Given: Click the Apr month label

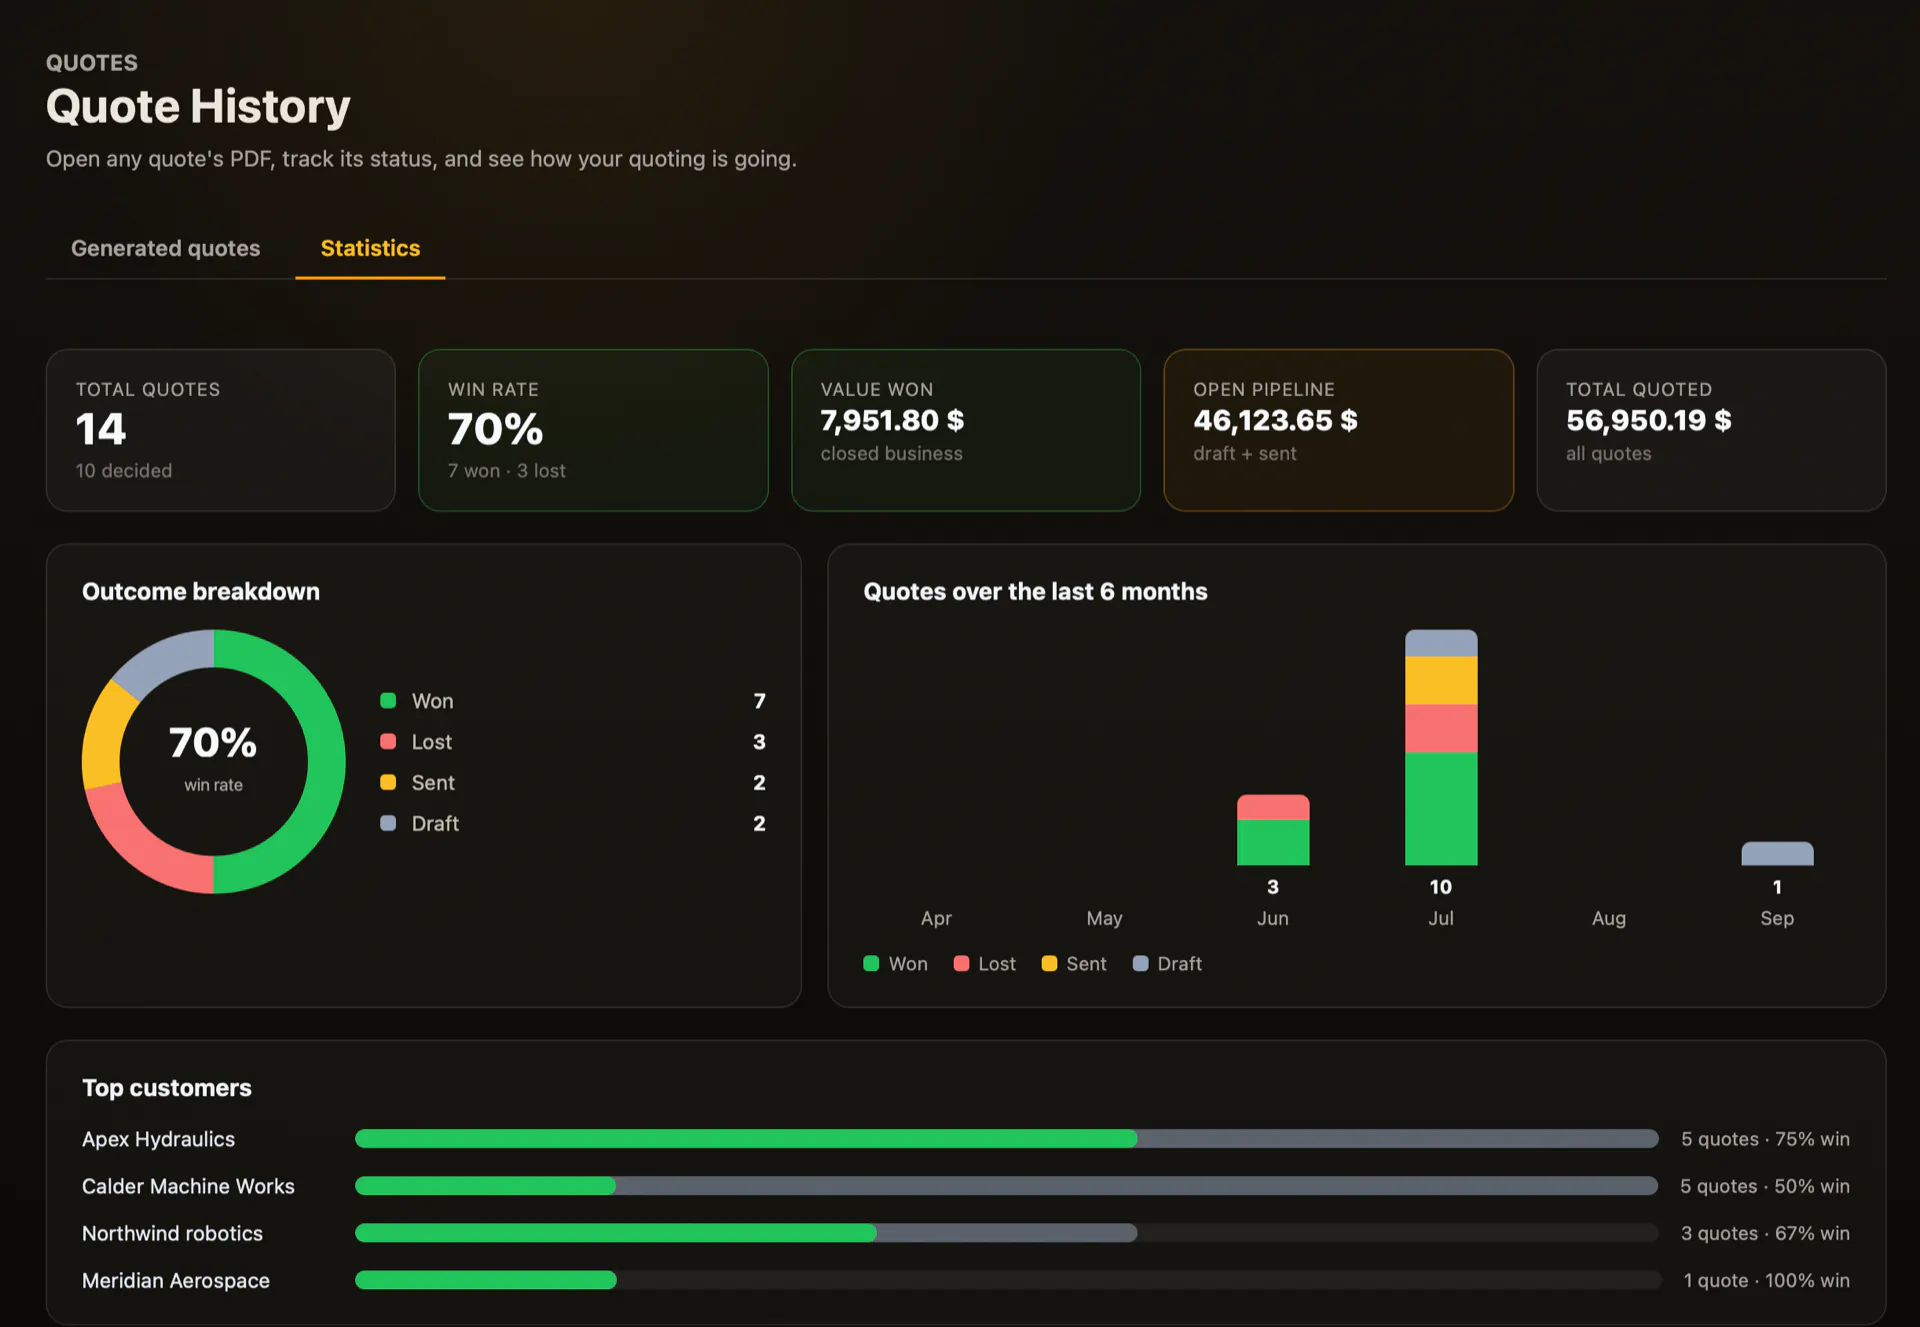Looking at the screenshot, I should [936, 918].
